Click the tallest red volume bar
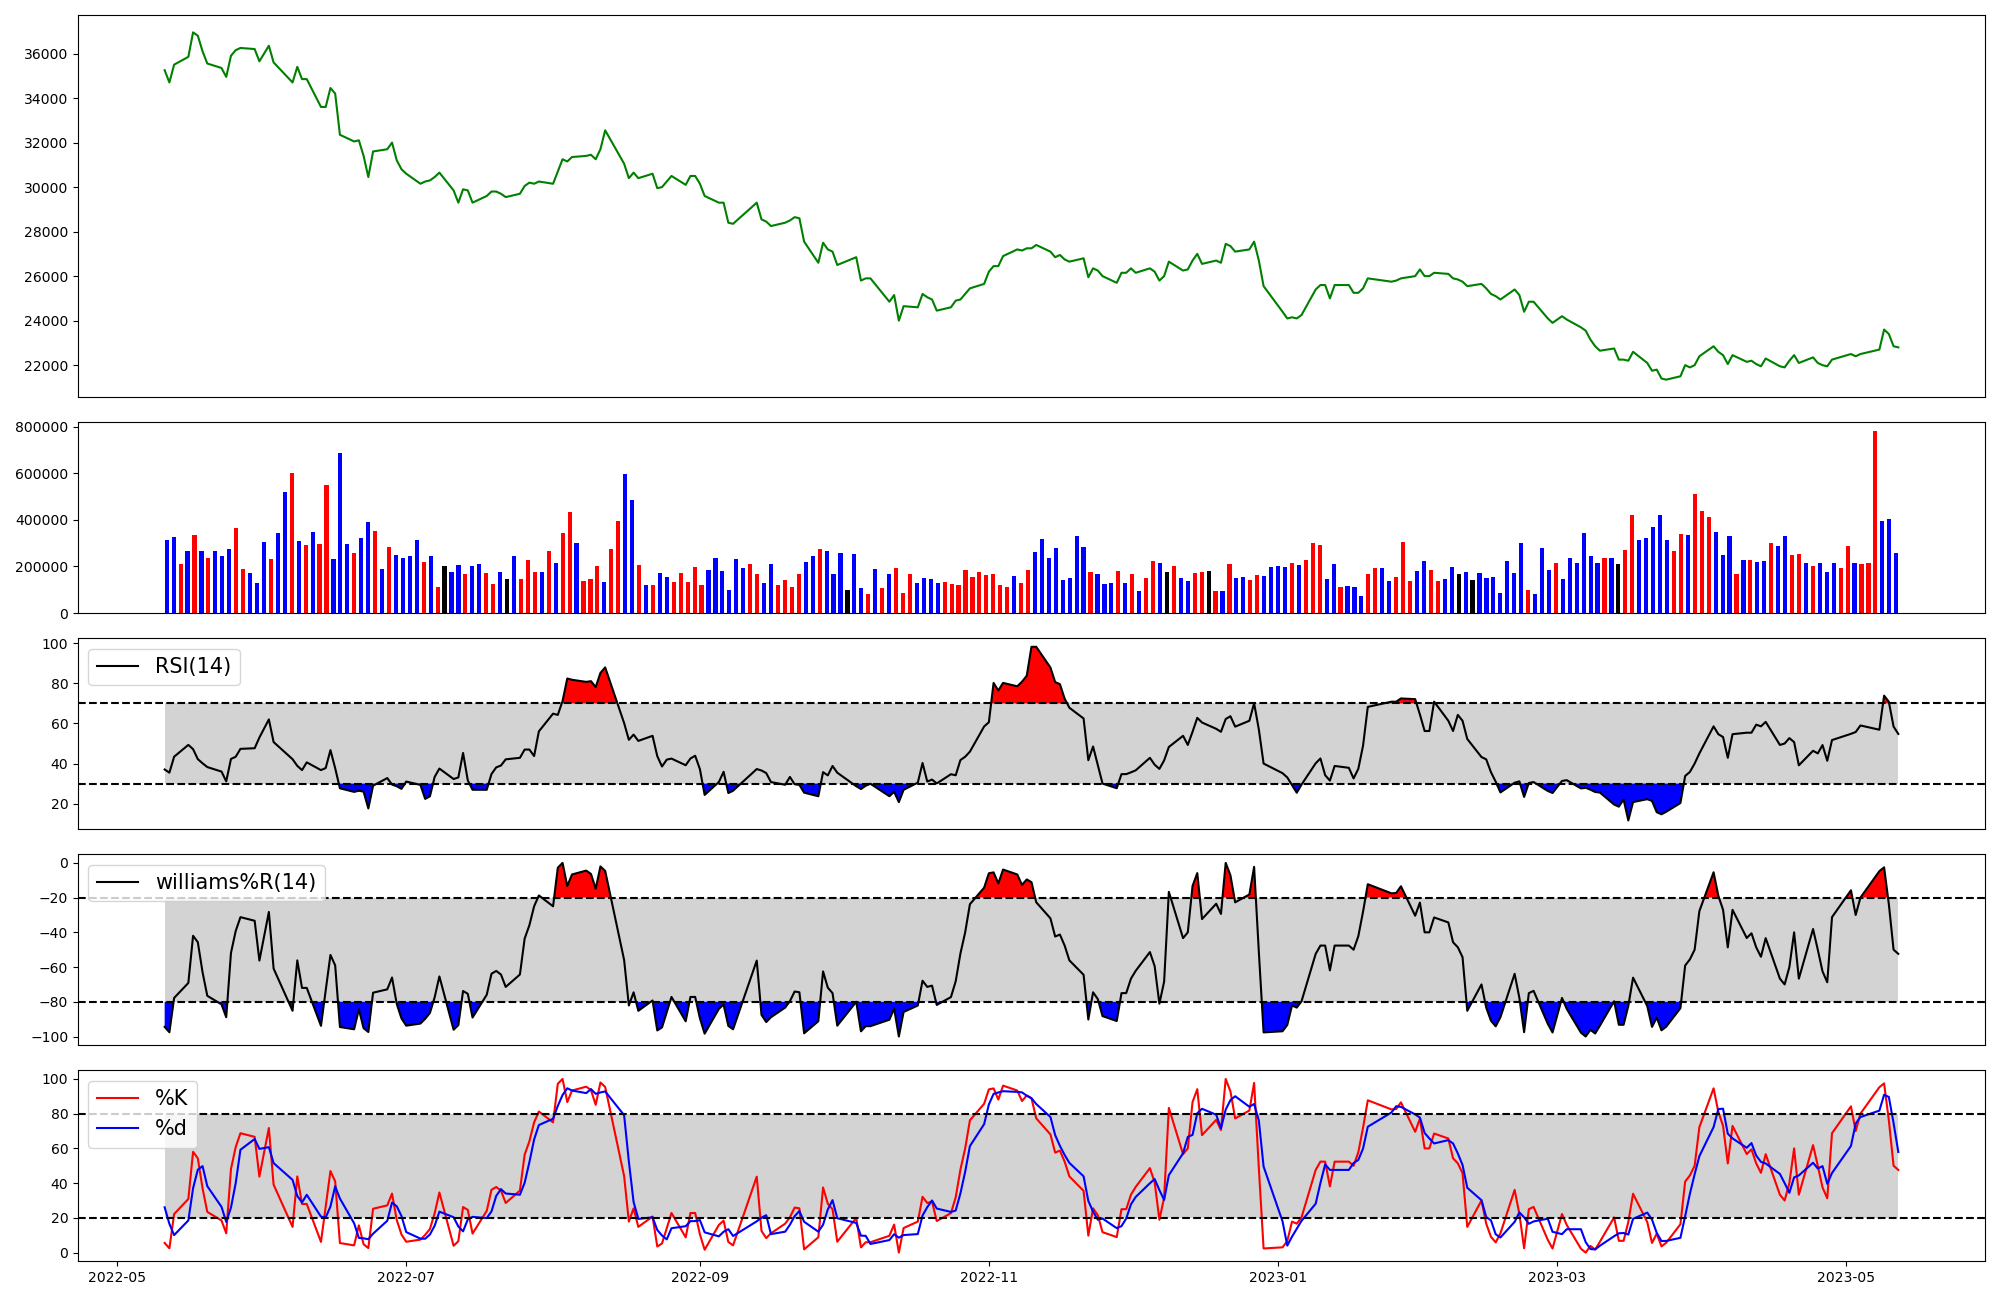Viewport: 2000px width, 1300px height. (x=1875, y=520)
